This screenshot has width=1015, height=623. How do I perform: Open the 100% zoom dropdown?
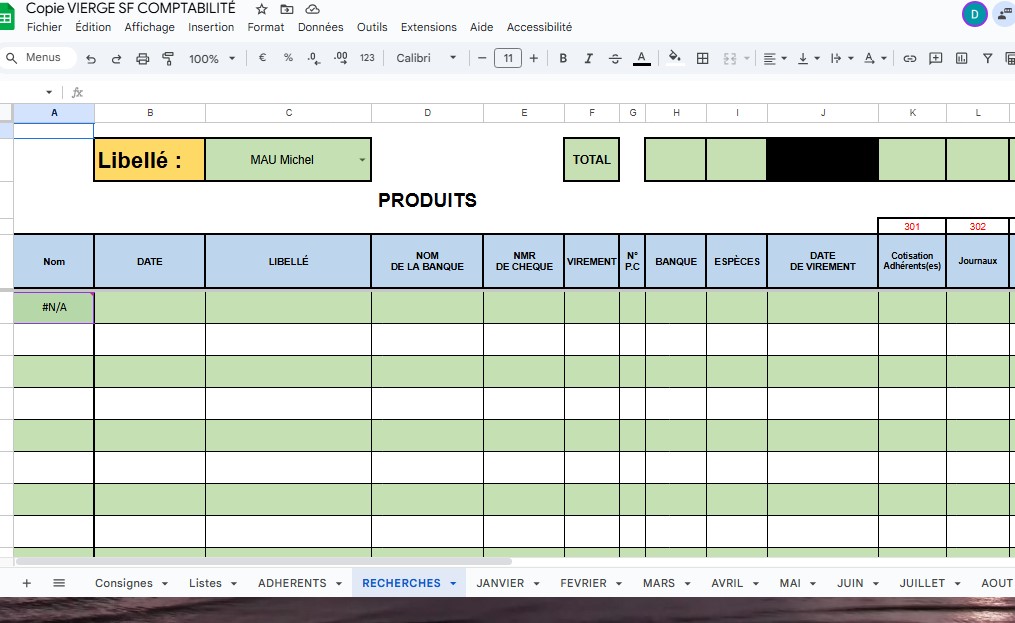point(212,59)
